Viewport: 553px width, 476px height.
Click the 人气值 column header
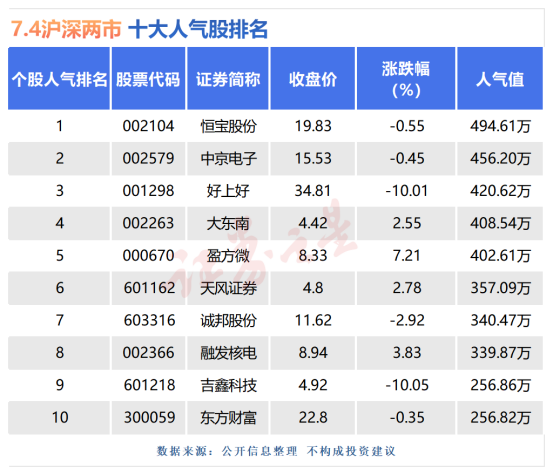(x=500, y=79)
